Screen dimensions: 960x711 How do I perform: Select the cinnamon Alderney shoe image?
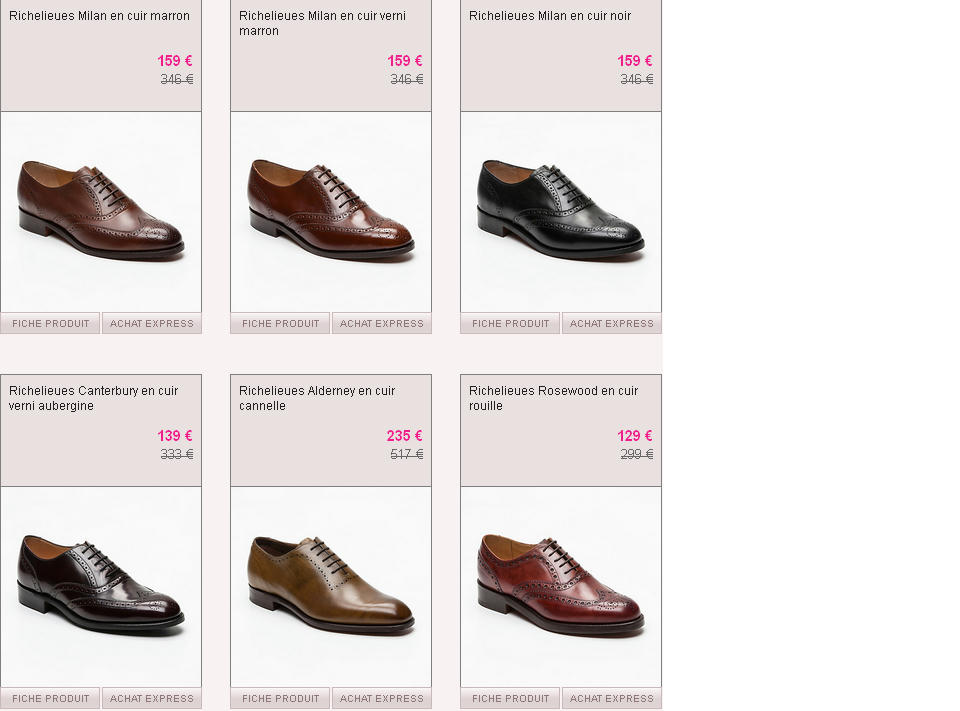point(331,587)
